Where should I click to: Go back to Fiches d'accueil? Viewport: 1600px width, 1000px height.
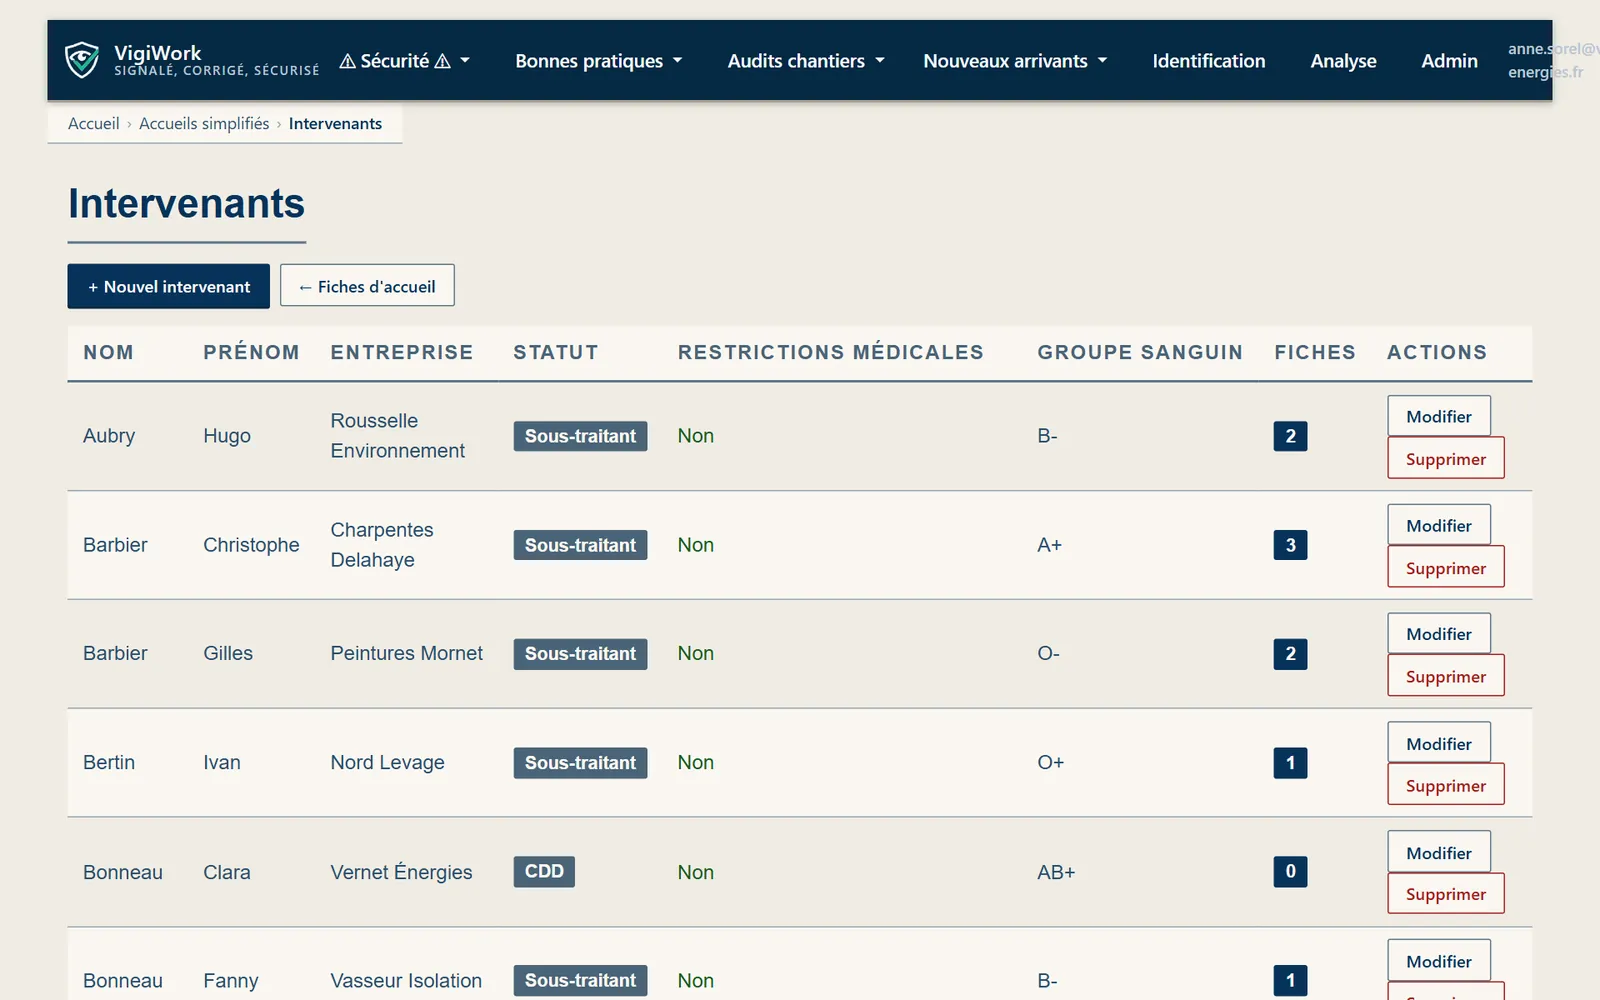point(367,286)
